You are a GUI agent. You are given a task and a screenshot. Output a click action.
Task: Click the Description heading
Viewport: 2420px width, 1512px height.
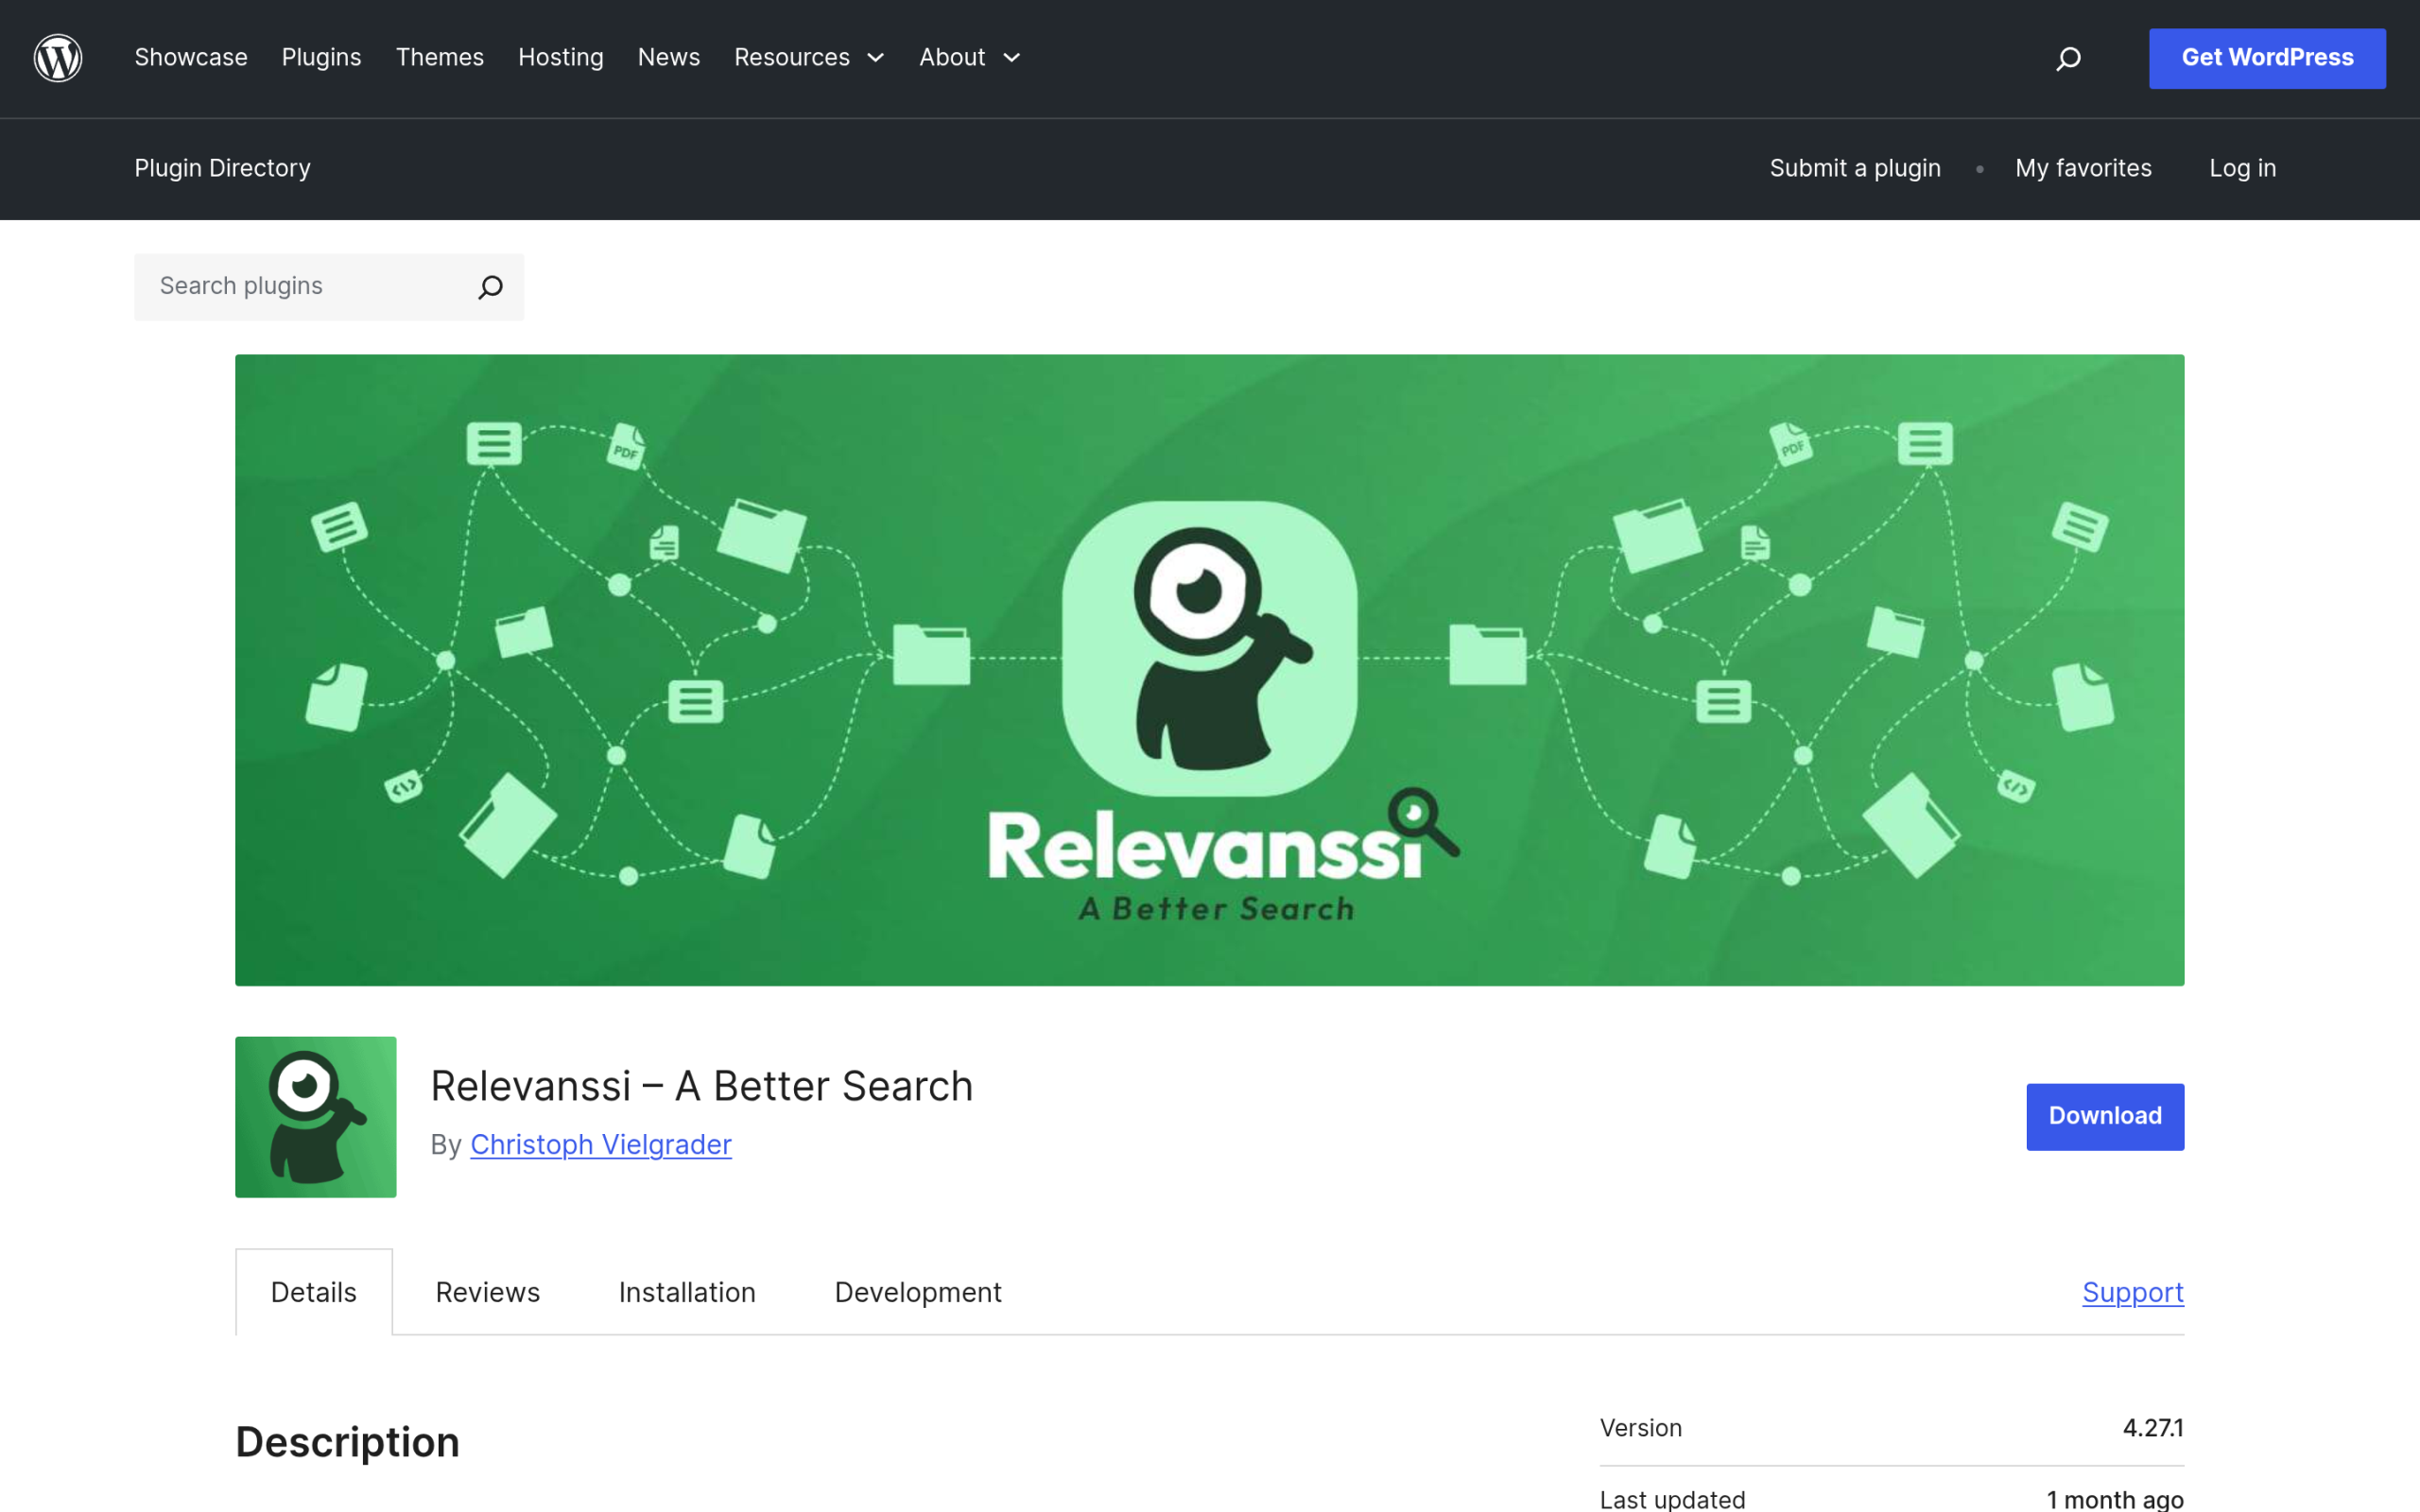(347, 1442)
